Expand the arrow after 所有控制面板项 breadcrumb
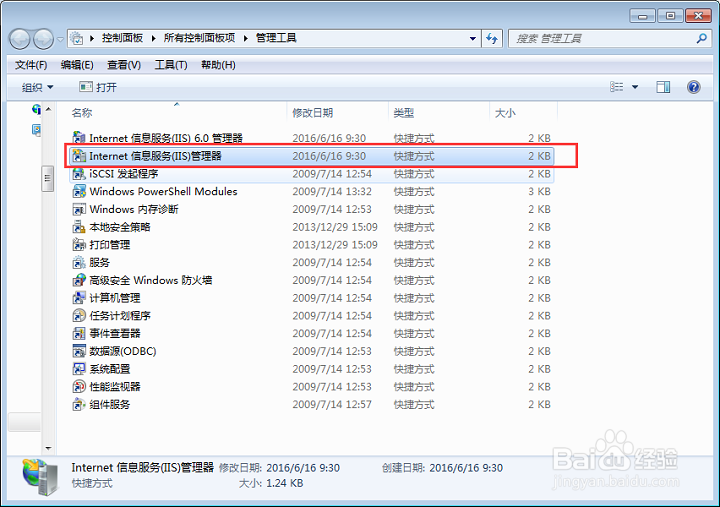 [246, 38]
